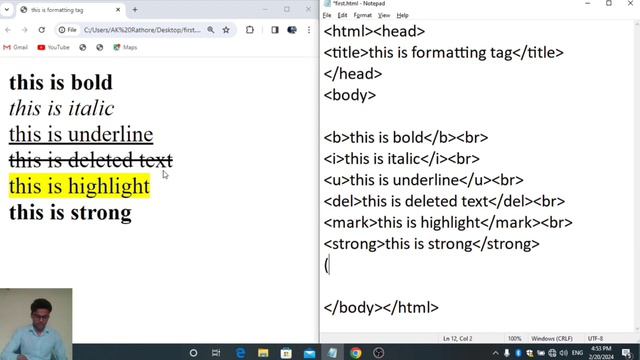Open Chrome extensions puzzle icon
The height and width of the screenshot is (360, 640).
(250, 30)
